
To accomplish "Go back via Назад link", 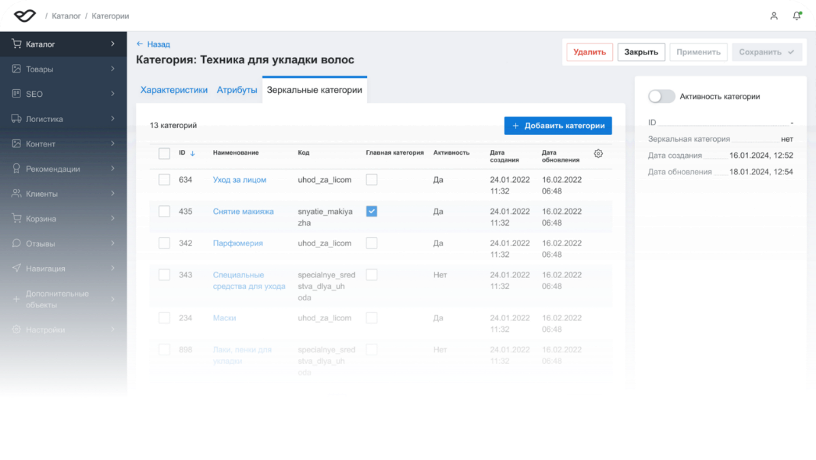I will click(158, 44).
